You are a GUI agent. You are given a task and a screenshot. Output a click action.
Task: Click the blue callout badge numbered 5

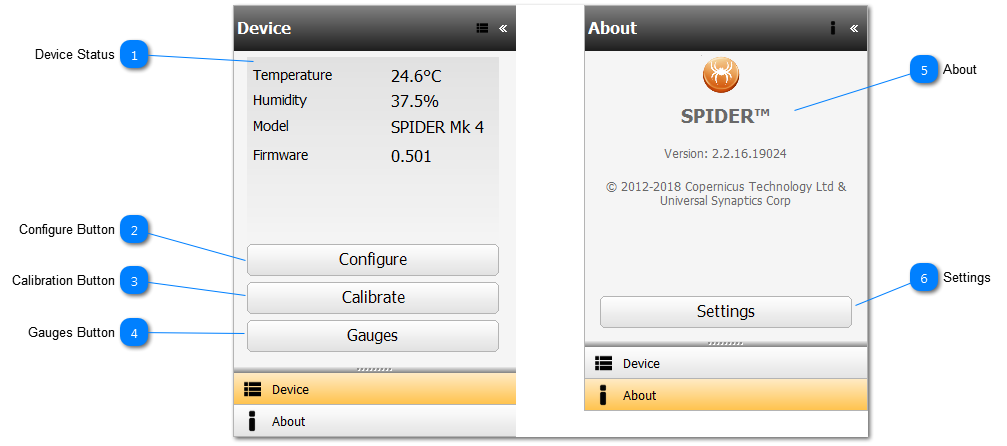click(x=925, y=70)
